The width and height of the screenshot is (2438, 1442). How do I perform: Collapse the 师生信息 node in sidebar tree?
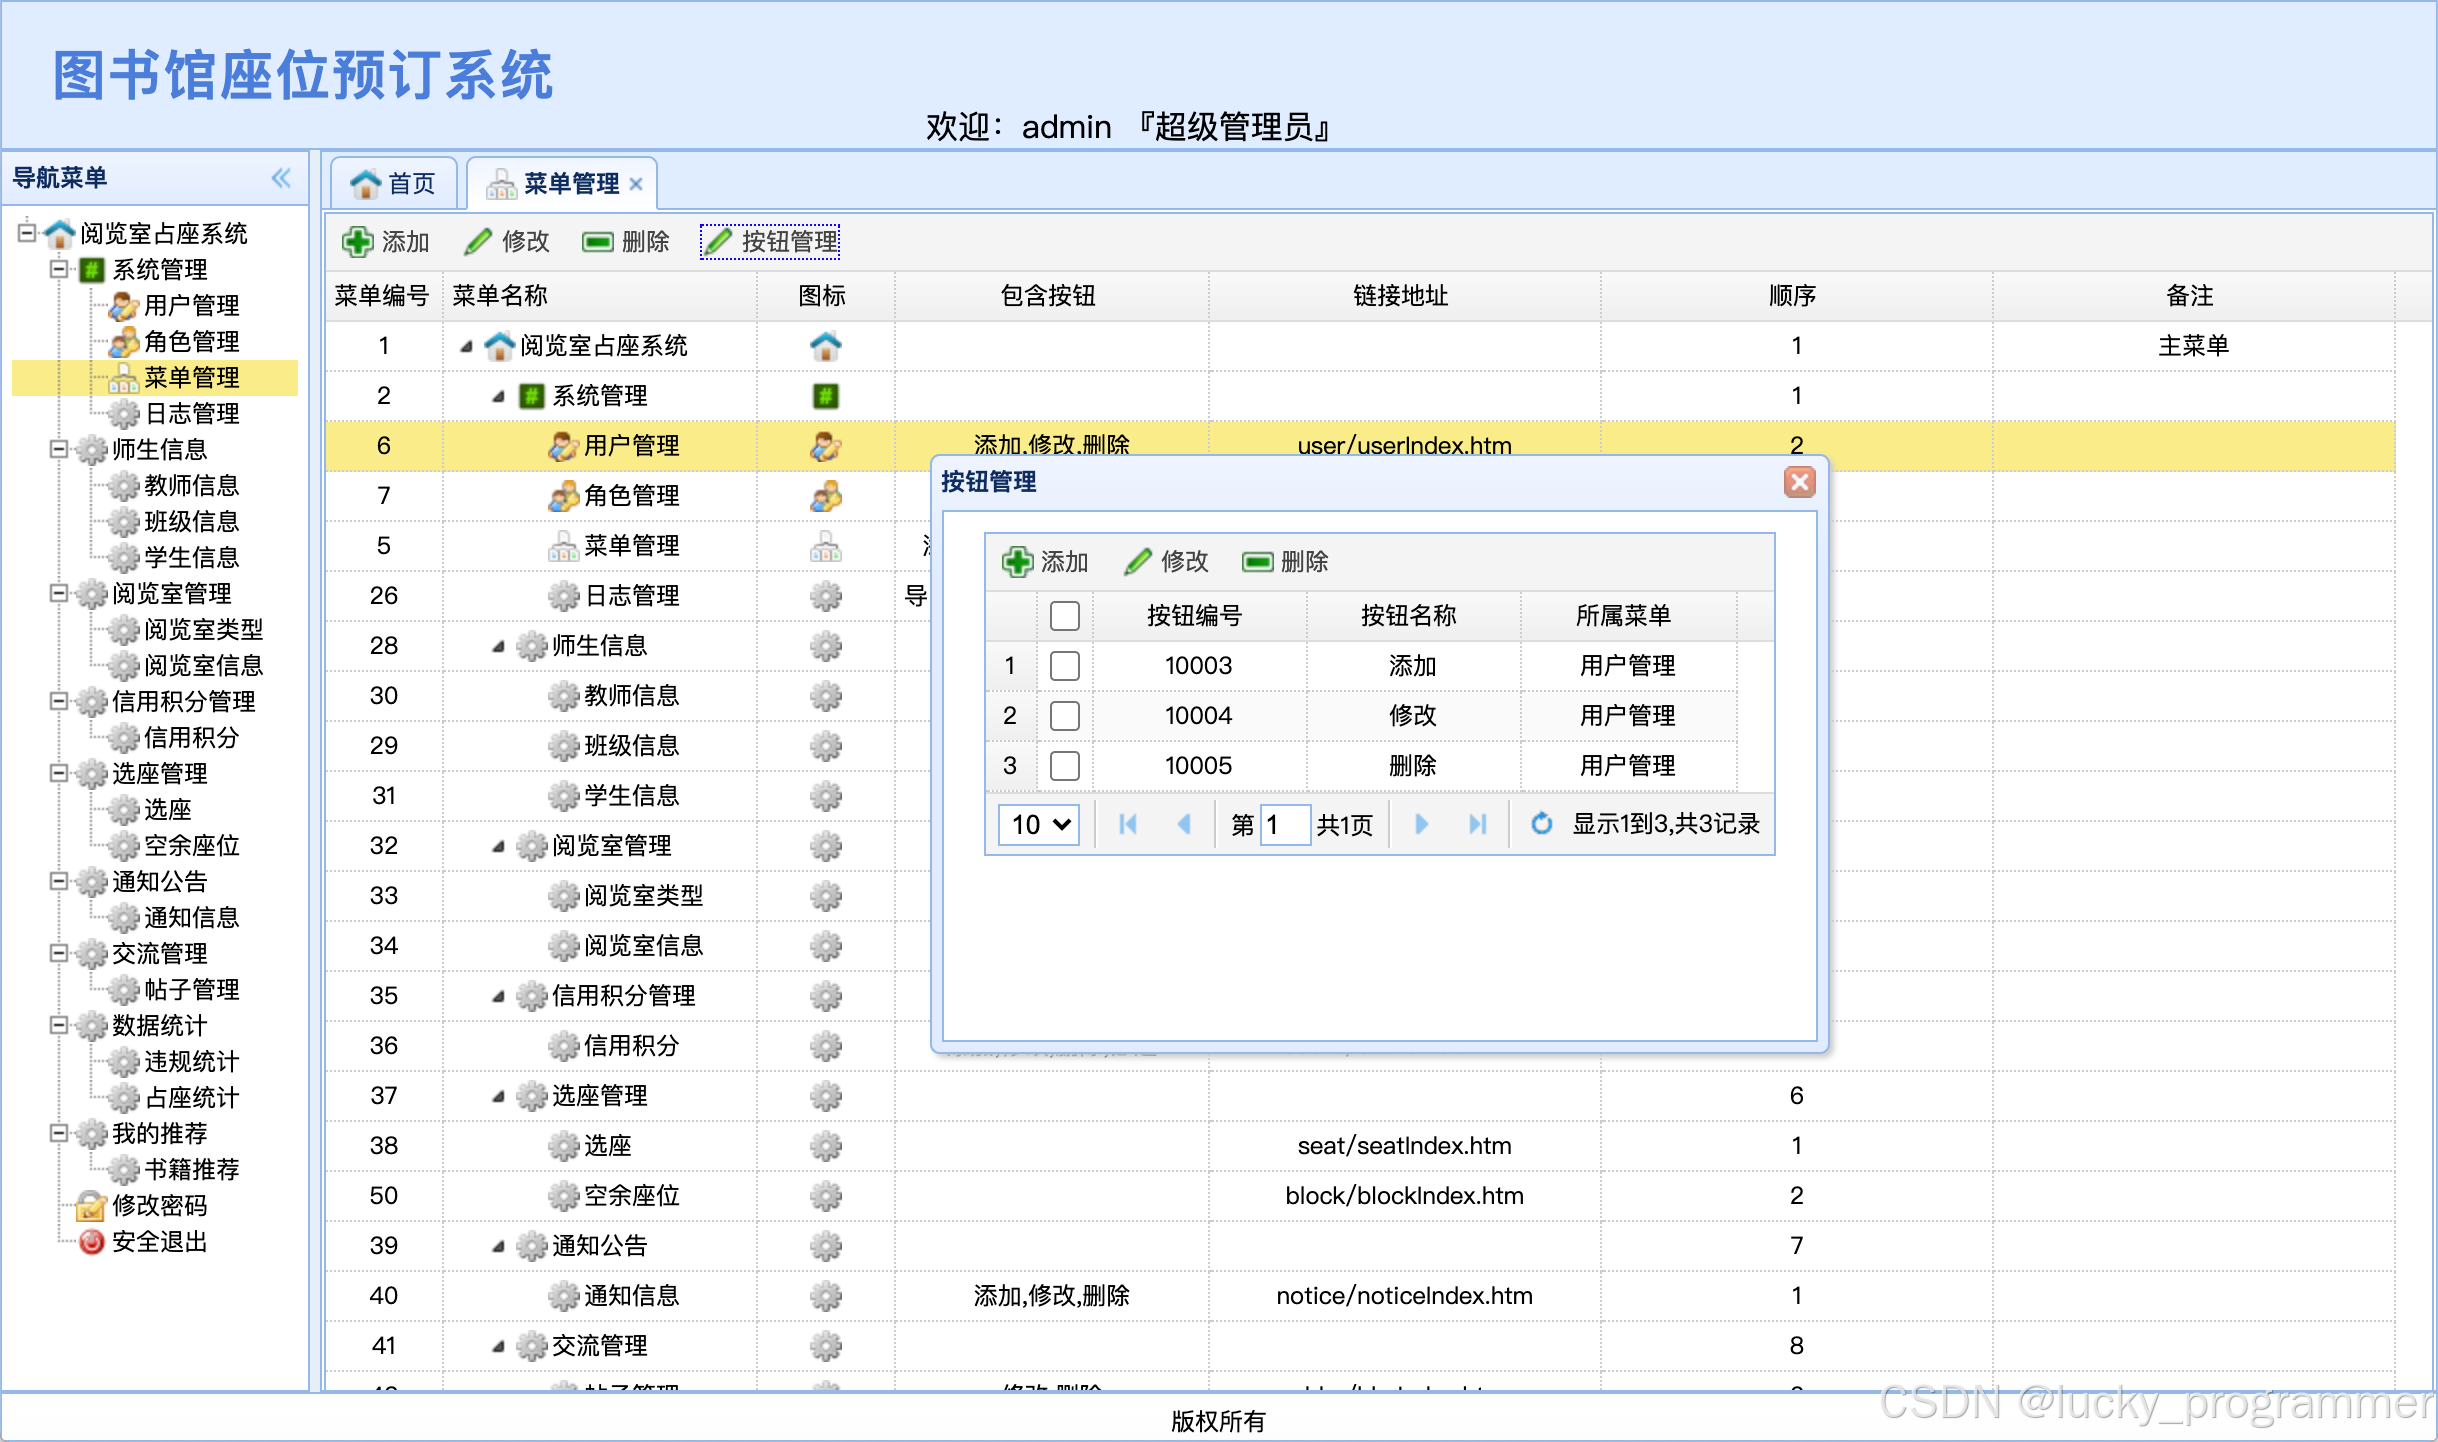(59, 450)
